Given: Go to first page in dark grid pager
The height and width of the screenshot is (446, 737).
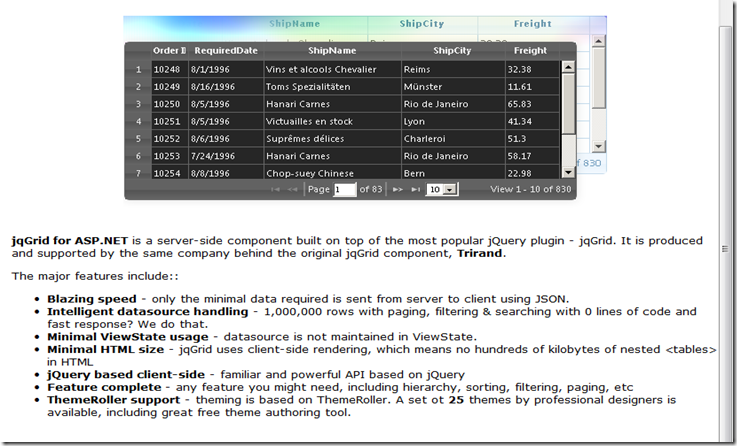Looking at the screenshot, I should tap(275, 189).
